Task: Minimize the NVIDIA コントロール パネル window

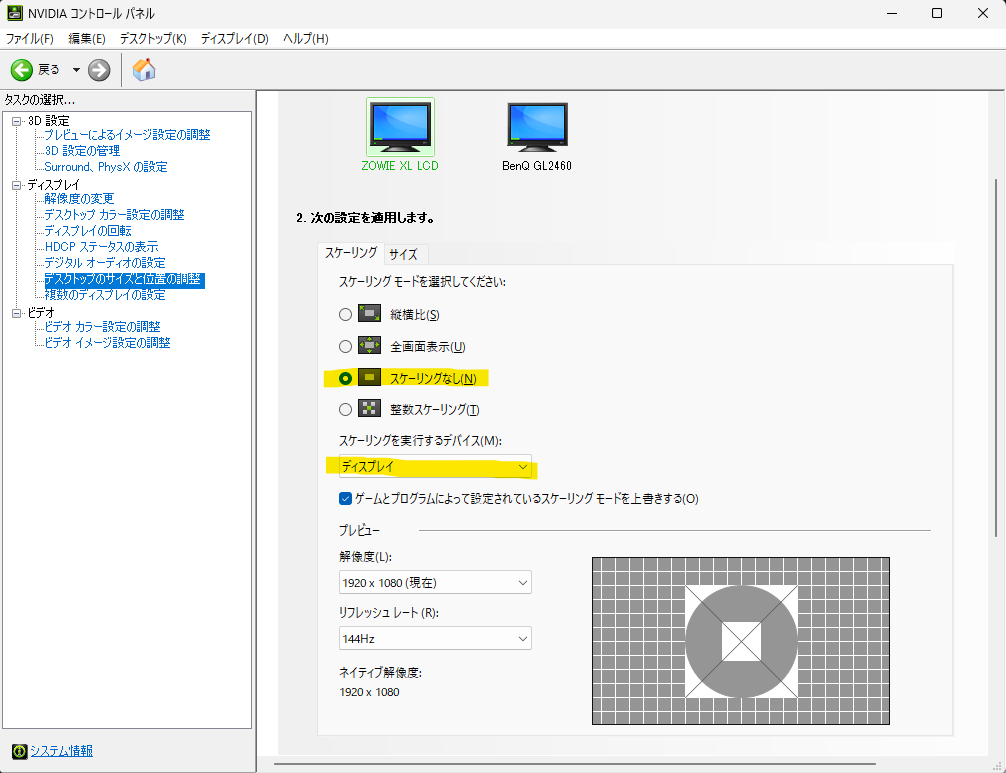Action: coord(892,13)
